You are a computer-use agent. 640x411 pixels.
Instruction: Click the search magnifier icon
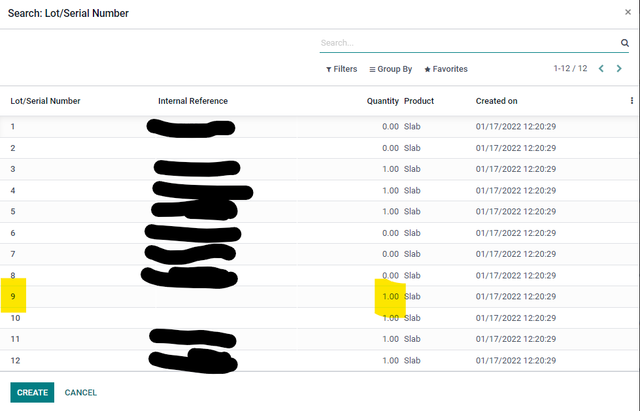(x=624, y=43)
